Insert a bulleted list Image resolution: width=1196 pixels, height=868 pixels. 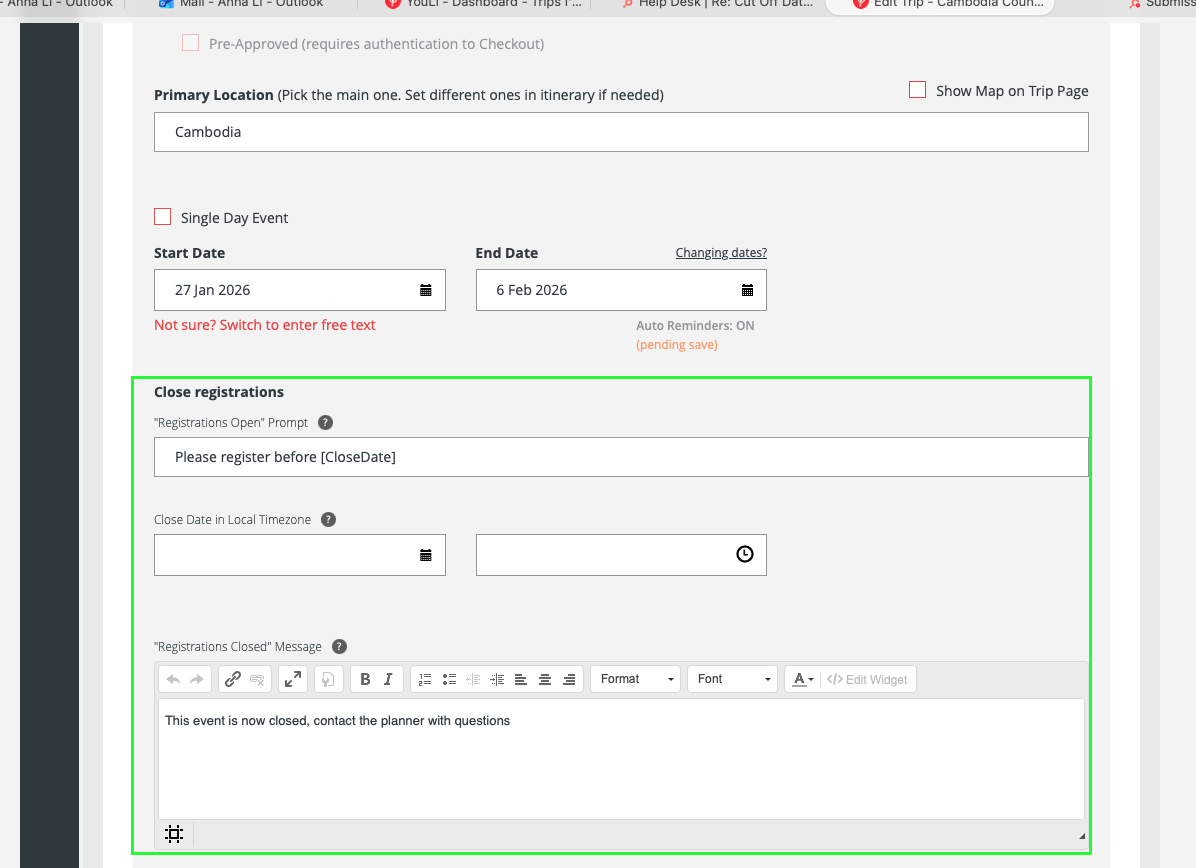pyautogui.click(x=449, y=679)
